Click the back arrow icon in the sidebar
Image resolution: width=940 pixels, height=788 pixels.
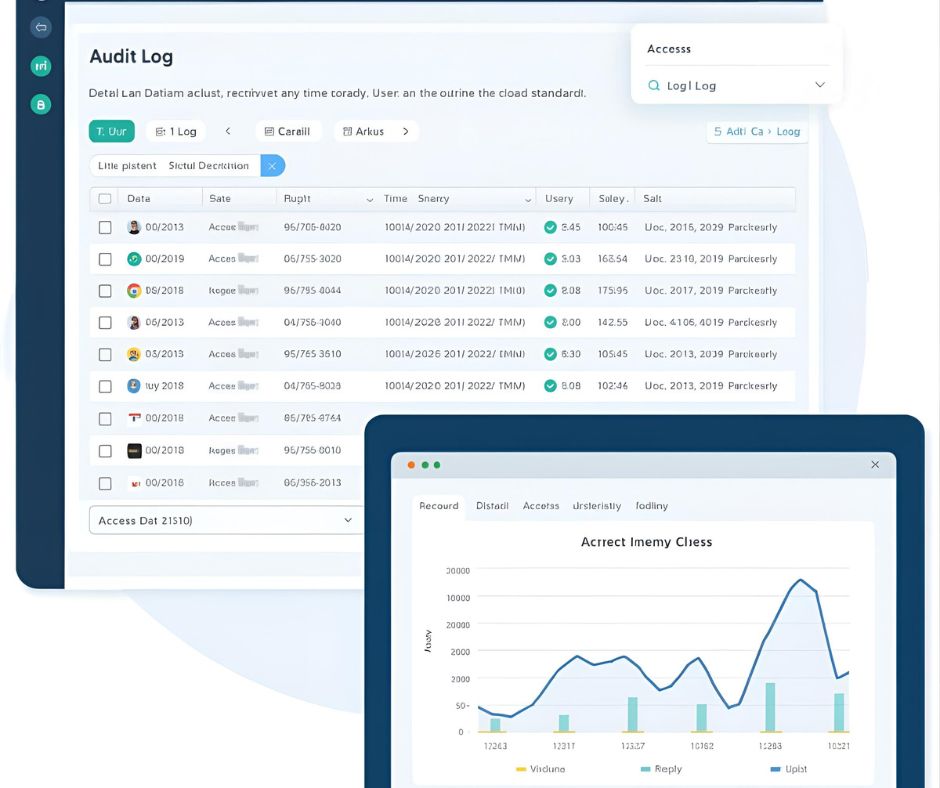tap(40, 27)
